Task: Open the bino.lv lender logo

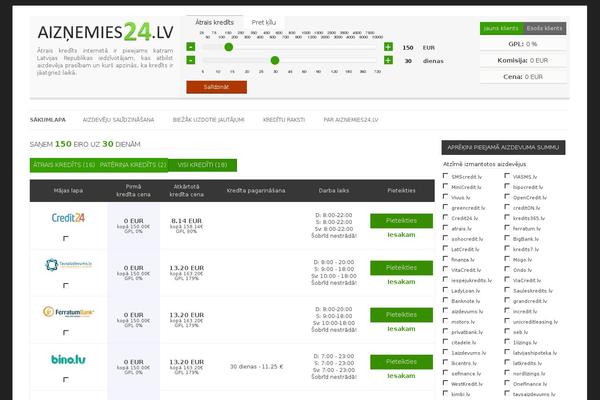Action: coord(68,359)
